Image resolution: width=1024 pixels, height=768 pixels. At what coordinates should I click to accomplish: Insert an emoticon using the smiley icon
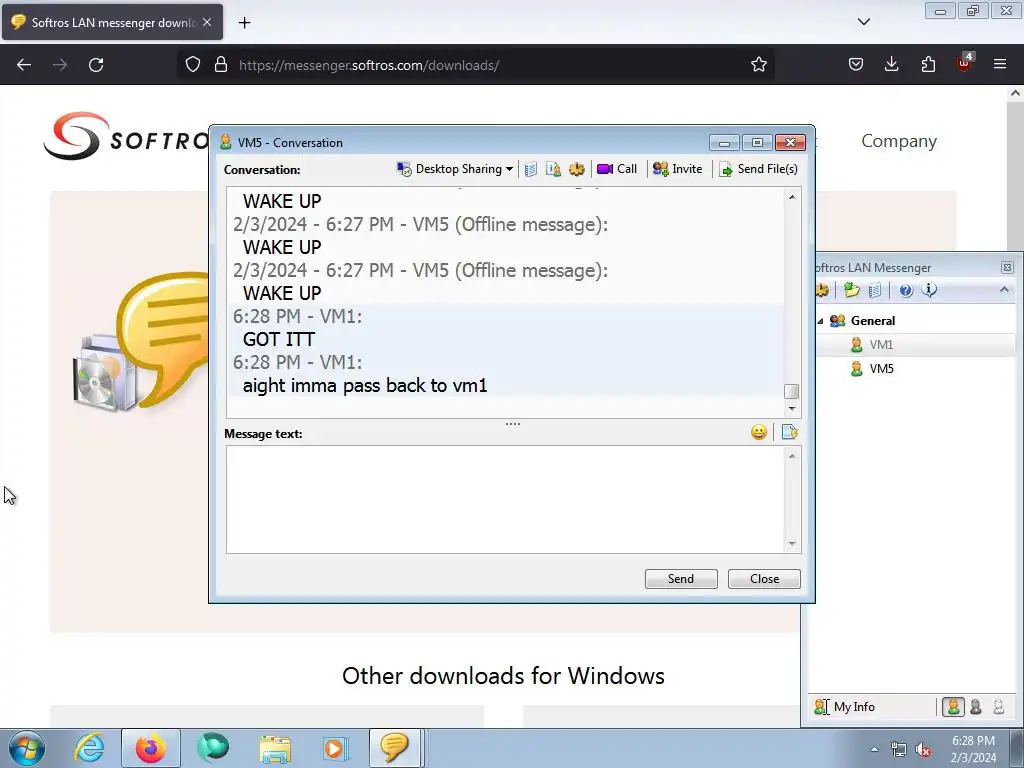pos(759,432)
